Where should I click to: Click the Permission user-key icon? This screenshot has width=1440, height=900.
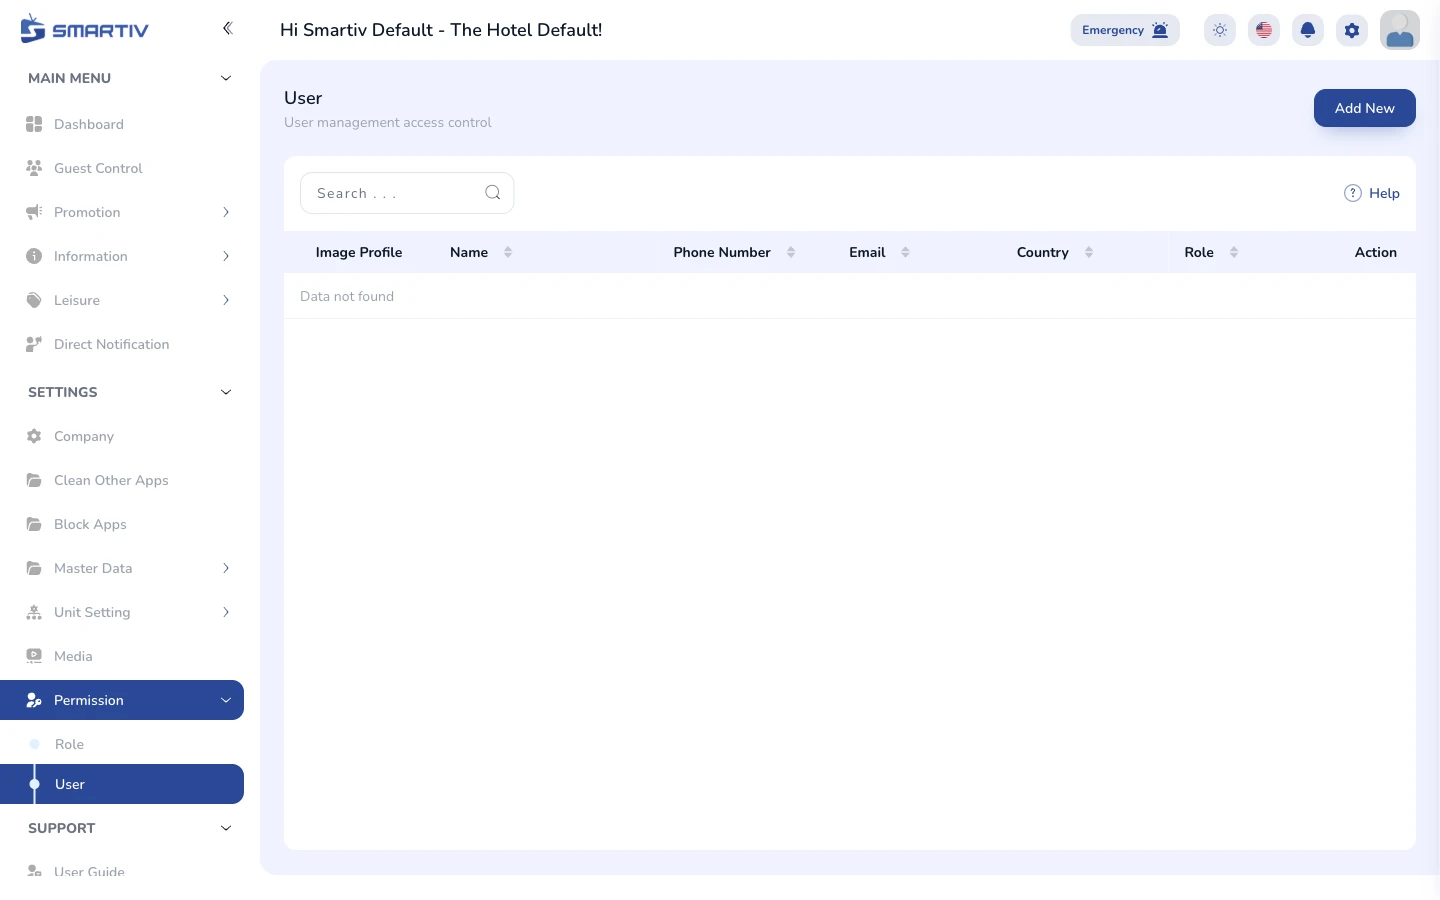coord(34,700)
